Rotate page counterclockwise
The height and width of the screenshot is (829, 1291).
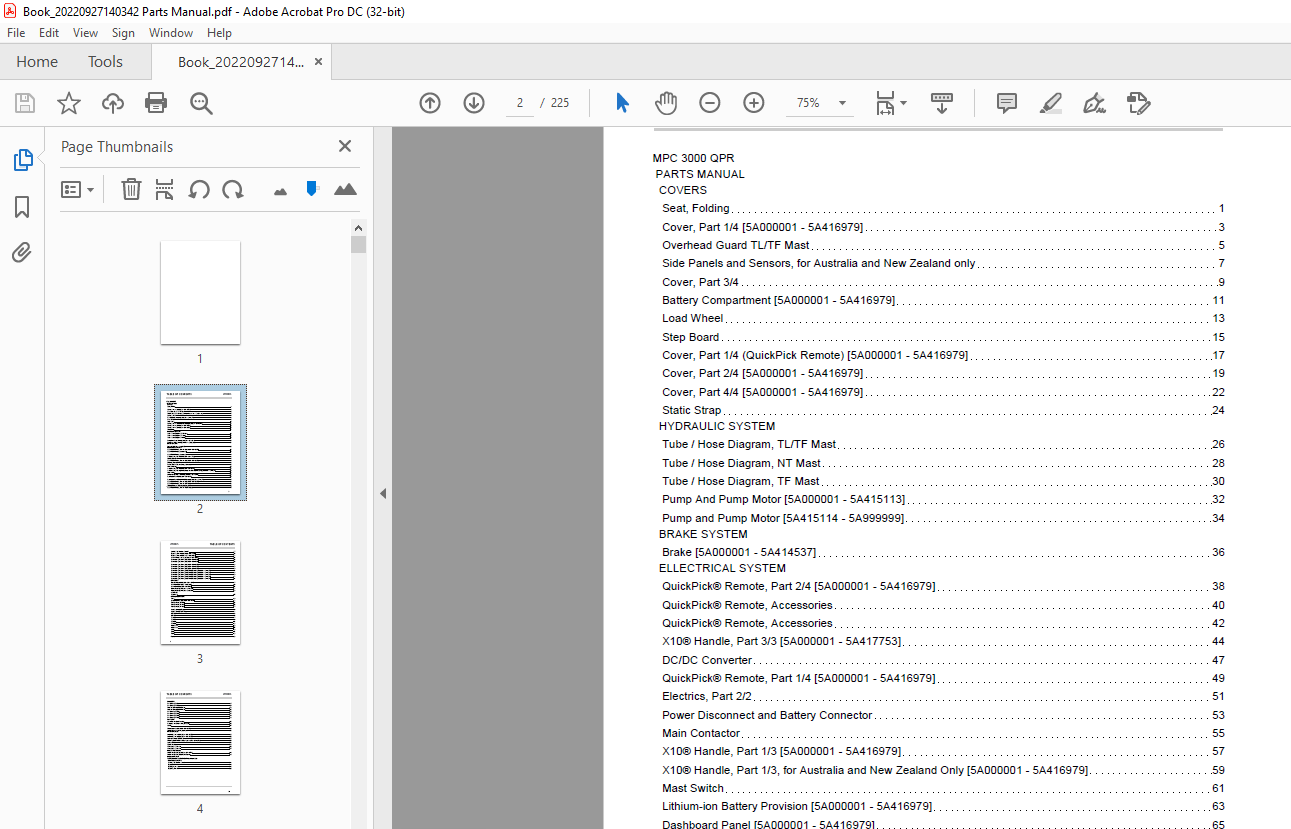199,189
